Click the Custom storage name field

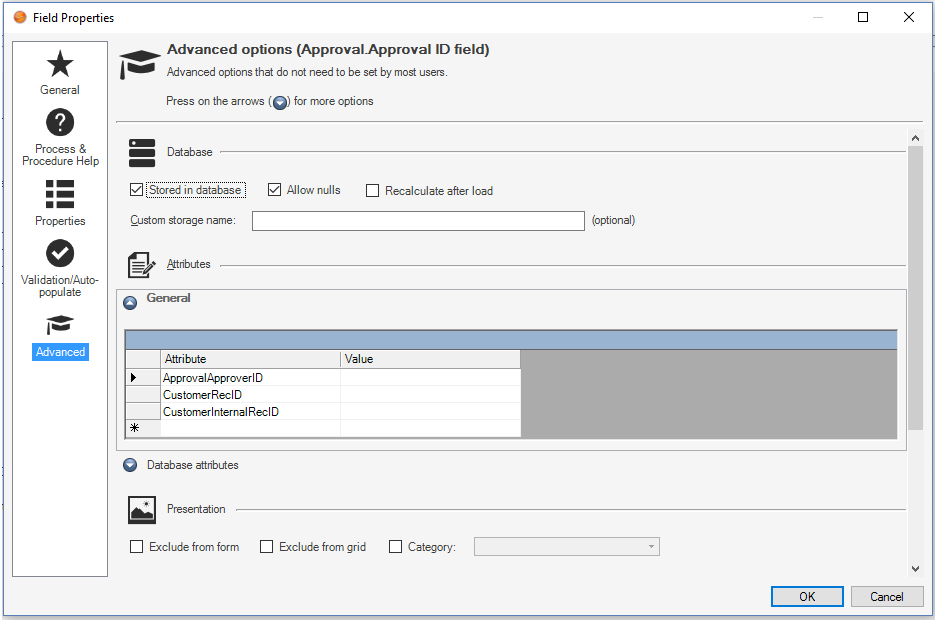click(418, 220)
